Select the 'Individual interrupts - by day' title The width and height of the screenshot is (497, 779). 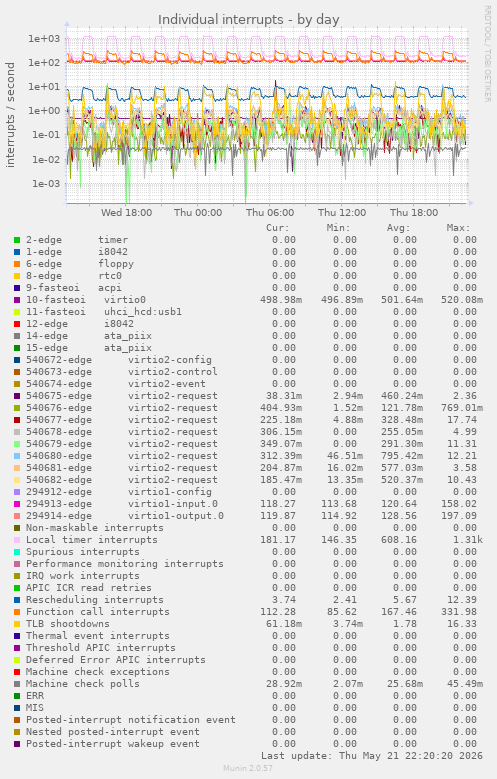point(248,20)
